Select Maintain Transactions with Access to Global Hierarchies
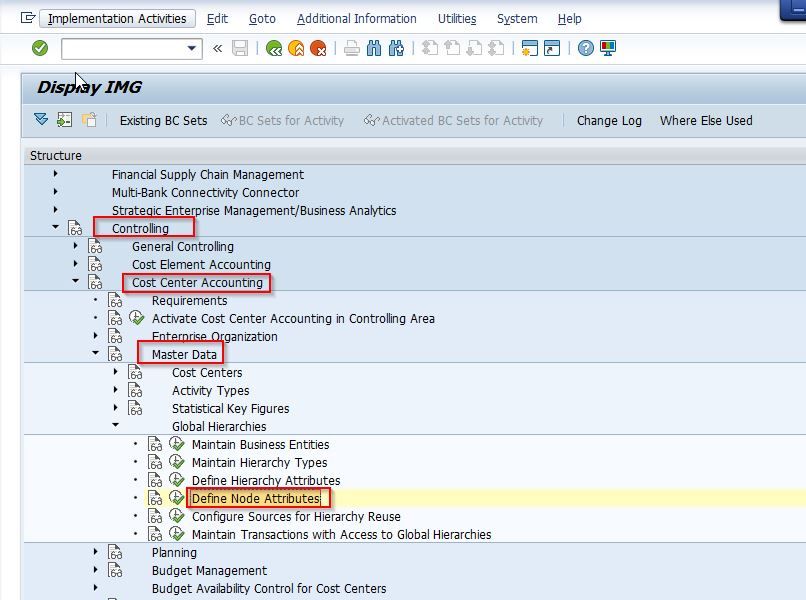 341,535
